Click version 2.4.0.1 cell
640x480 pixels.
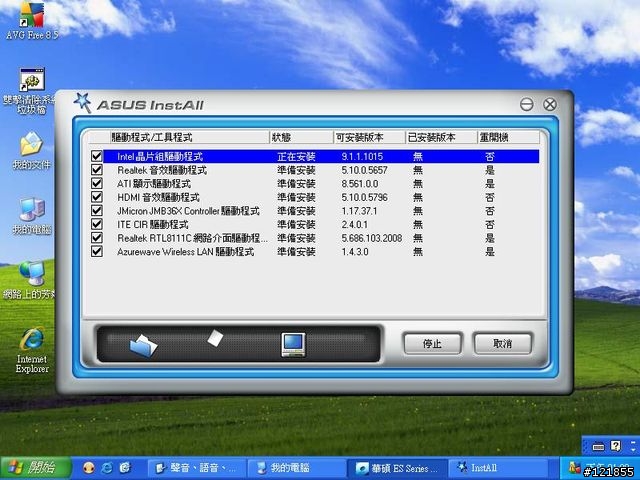point(354,224)
